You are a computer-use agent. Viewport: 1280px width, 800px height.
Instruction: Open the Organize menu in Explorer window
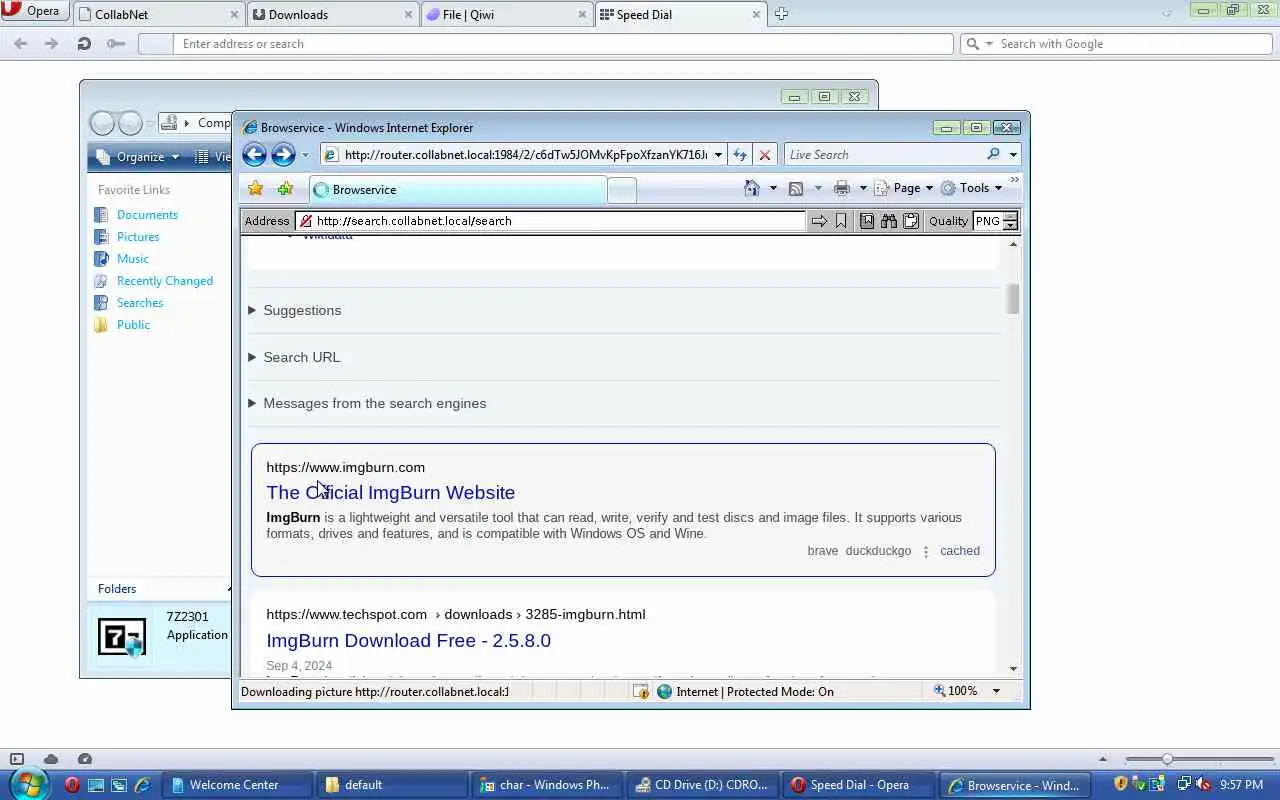coord(148,157)
